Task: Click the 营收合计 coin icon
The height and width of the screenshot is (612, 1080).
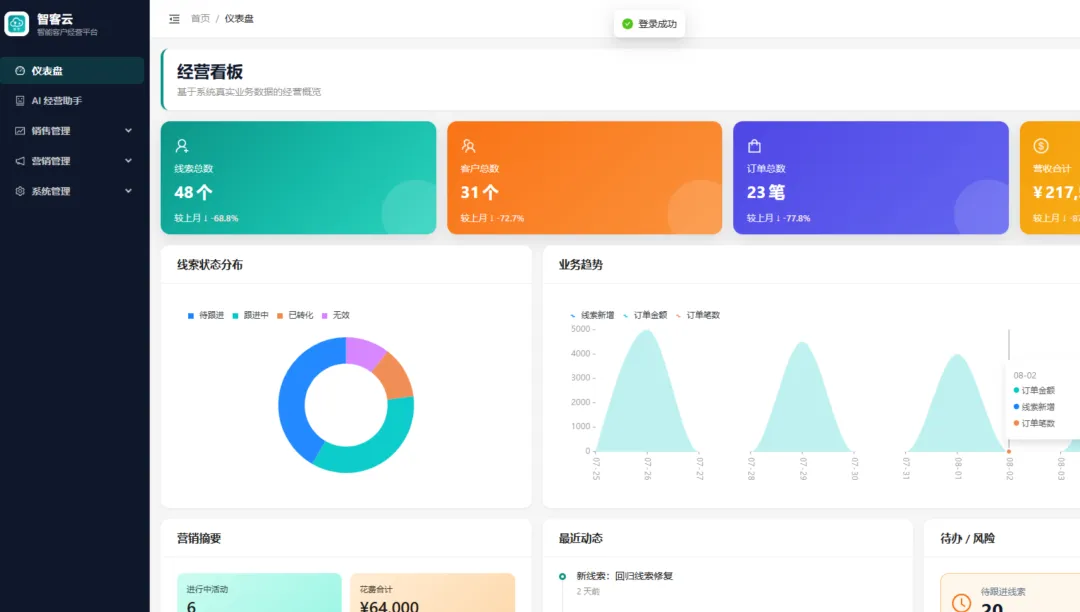Action: (x=1041, y=146)
